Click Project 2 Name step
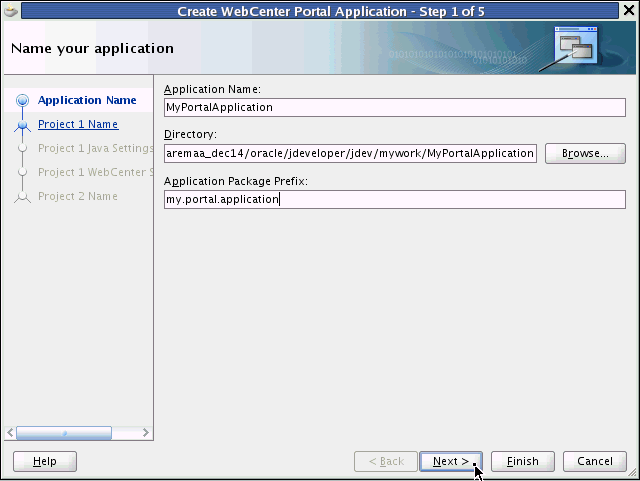The image size is (640, 481). [x=78, y=196]
